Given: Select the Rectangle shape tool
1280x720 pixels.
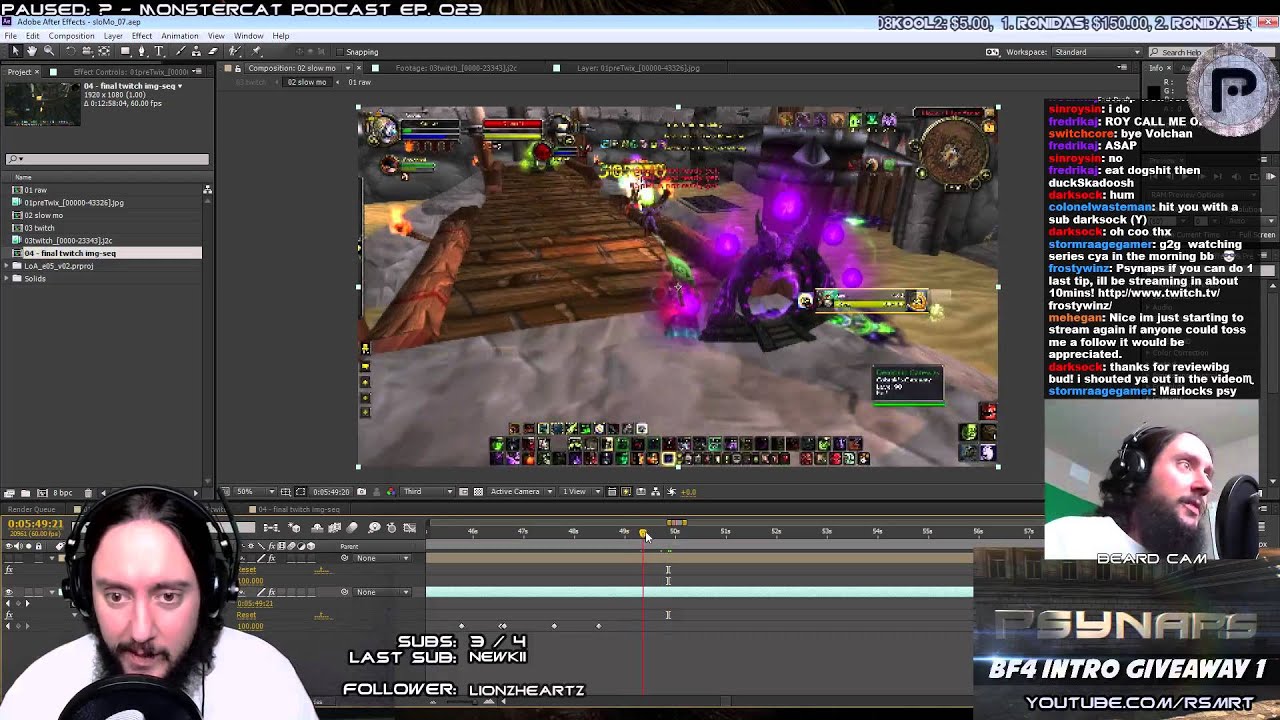Looking at the screenshot, I should 125,51.
